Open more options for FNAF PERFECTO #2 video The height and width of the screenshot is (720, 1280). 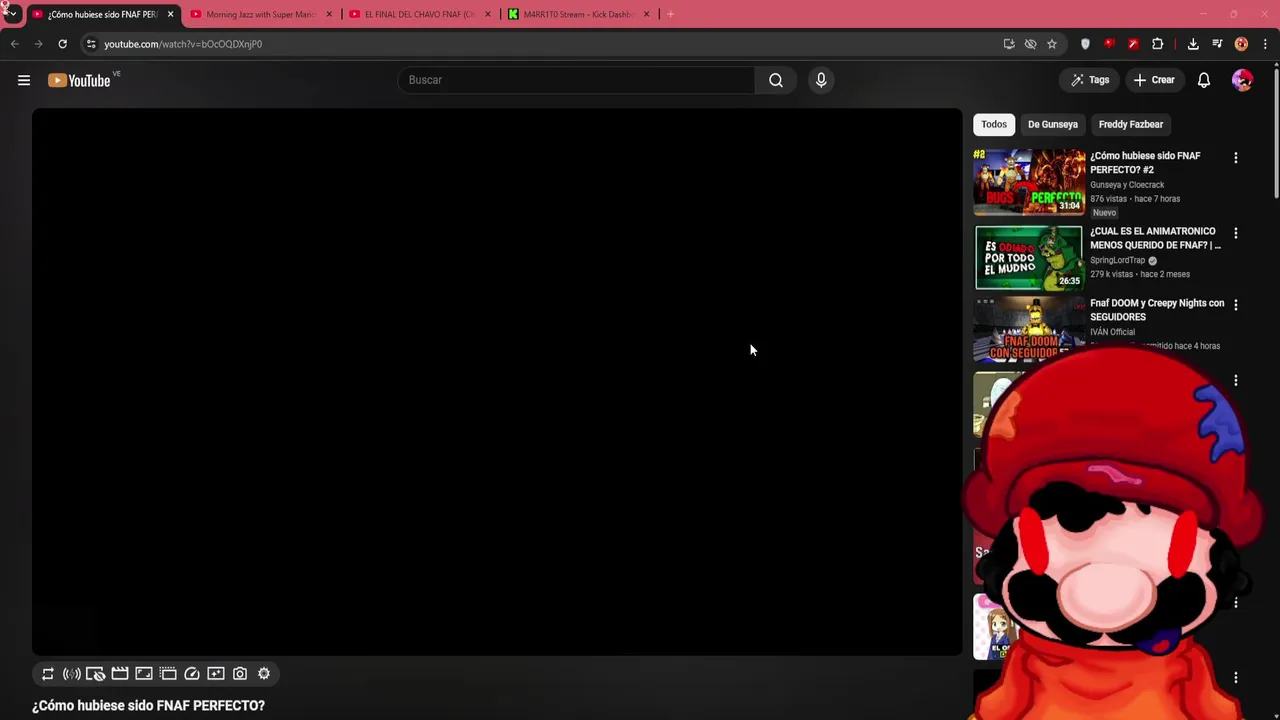point(1236,158)
